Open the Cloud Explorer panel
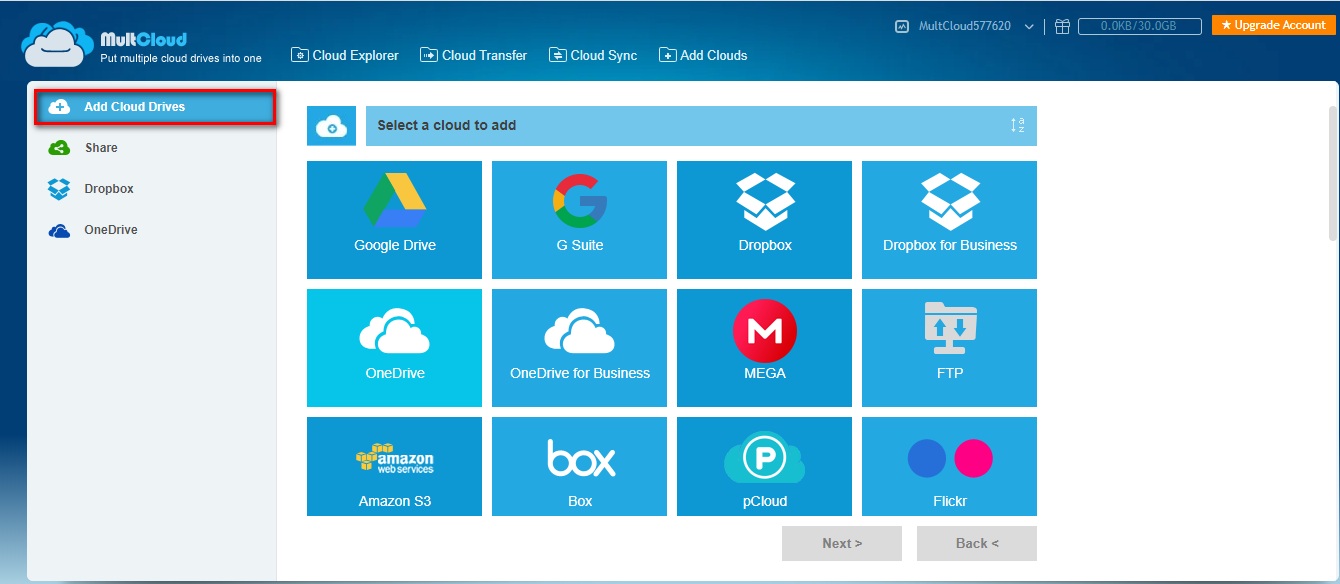Screen dimensions: 1340x584 pos(344,55)
